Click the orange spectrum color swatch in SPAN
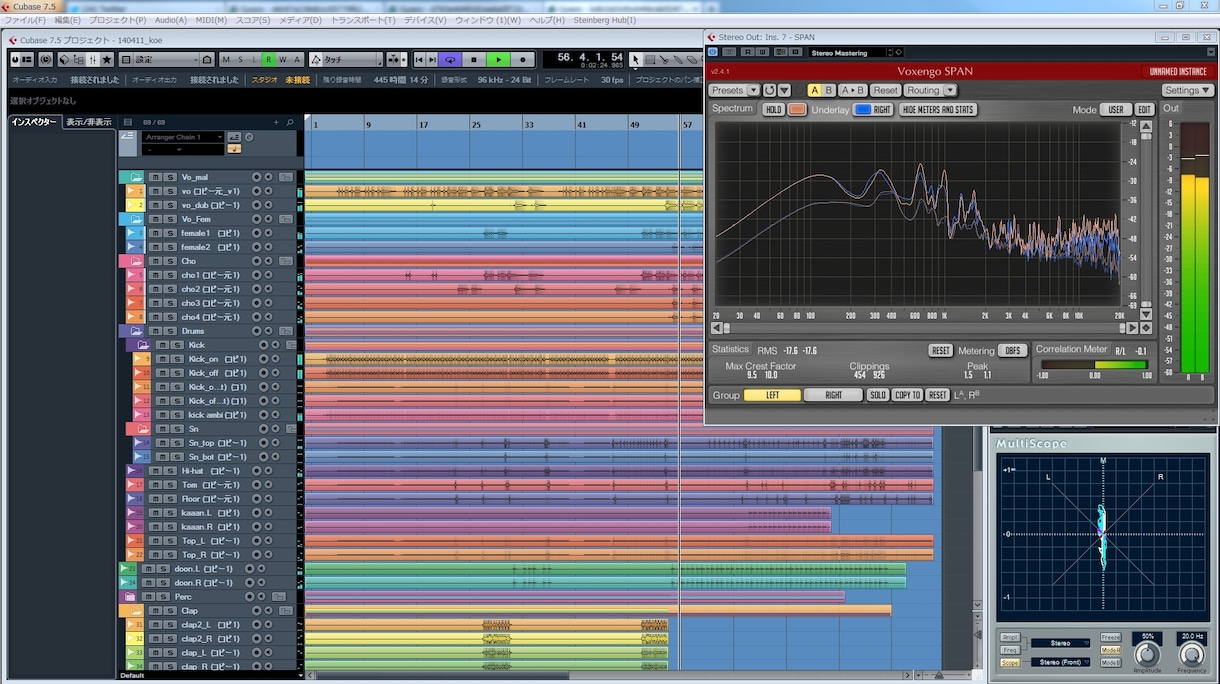 click(x=797, y=110)
